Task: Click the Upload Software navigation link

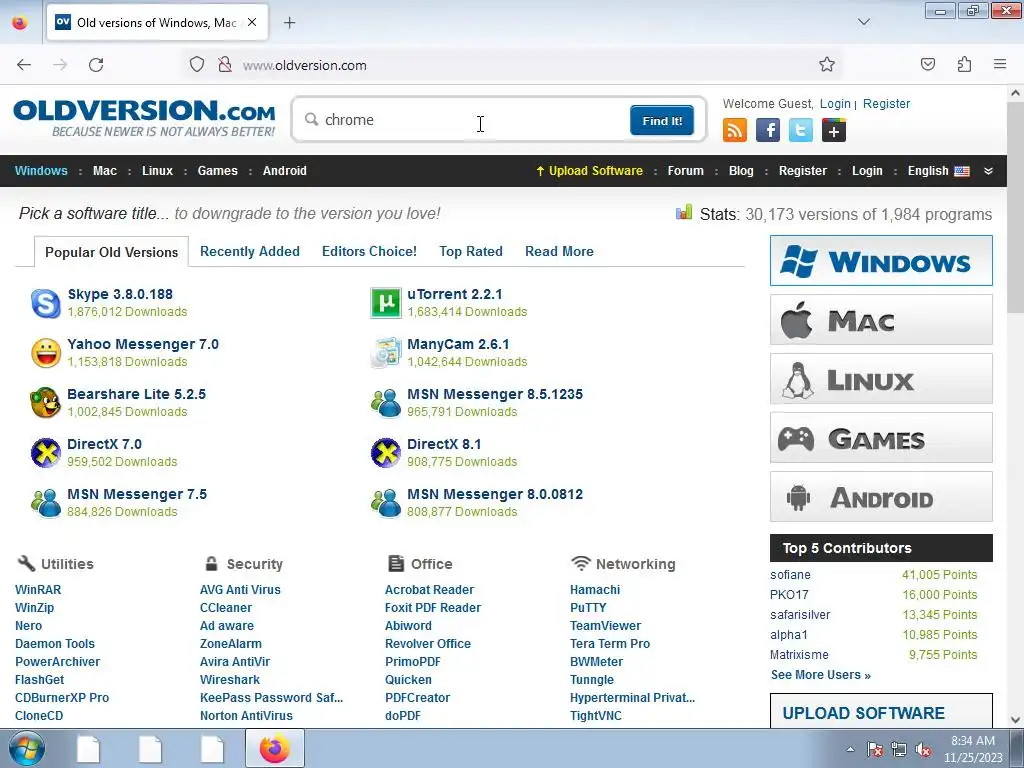Action: (589, 171)
